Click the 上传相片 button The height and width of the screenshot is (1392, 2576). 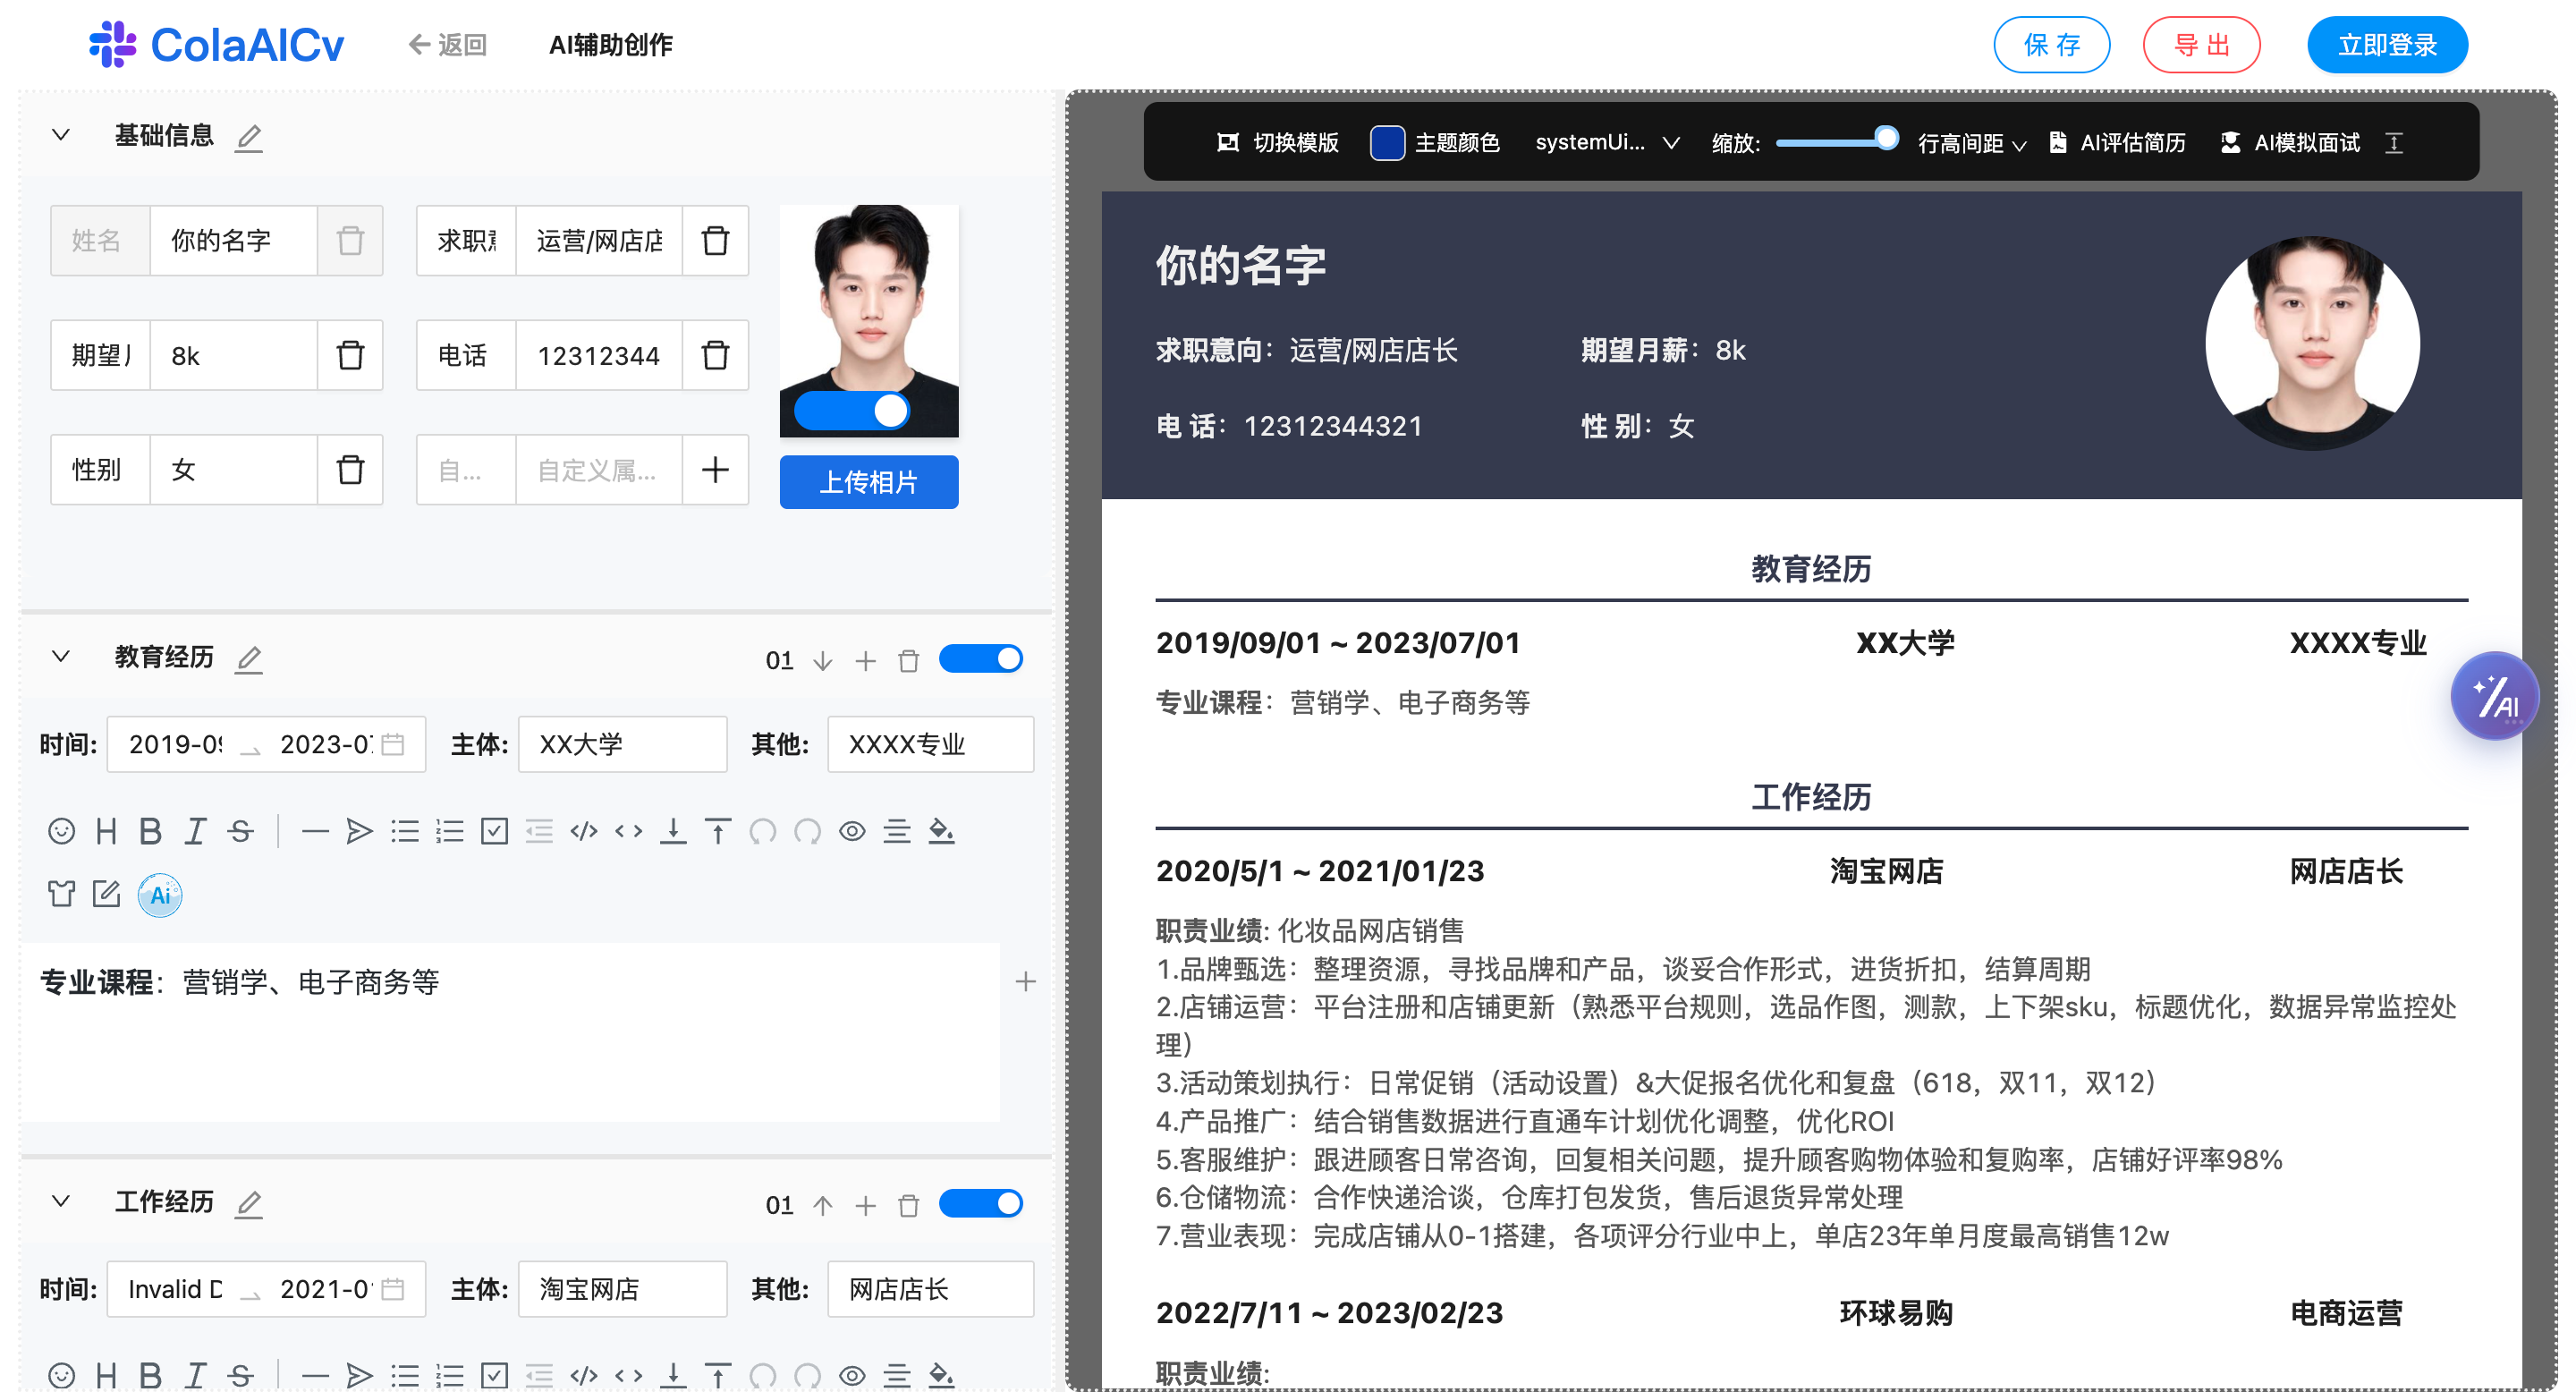(868, 482)
